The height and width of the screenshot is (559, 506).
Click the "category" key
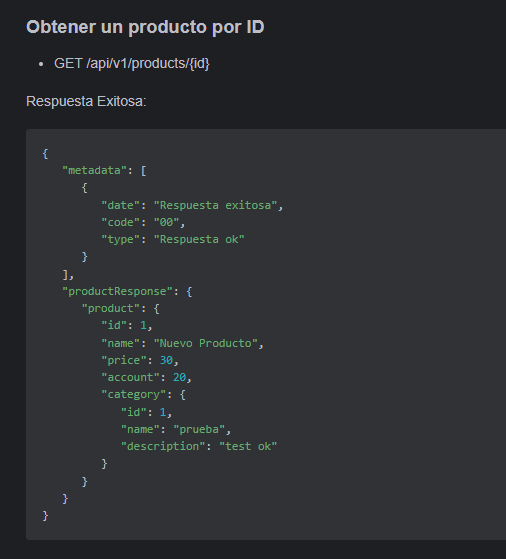(x=134, y=395)
